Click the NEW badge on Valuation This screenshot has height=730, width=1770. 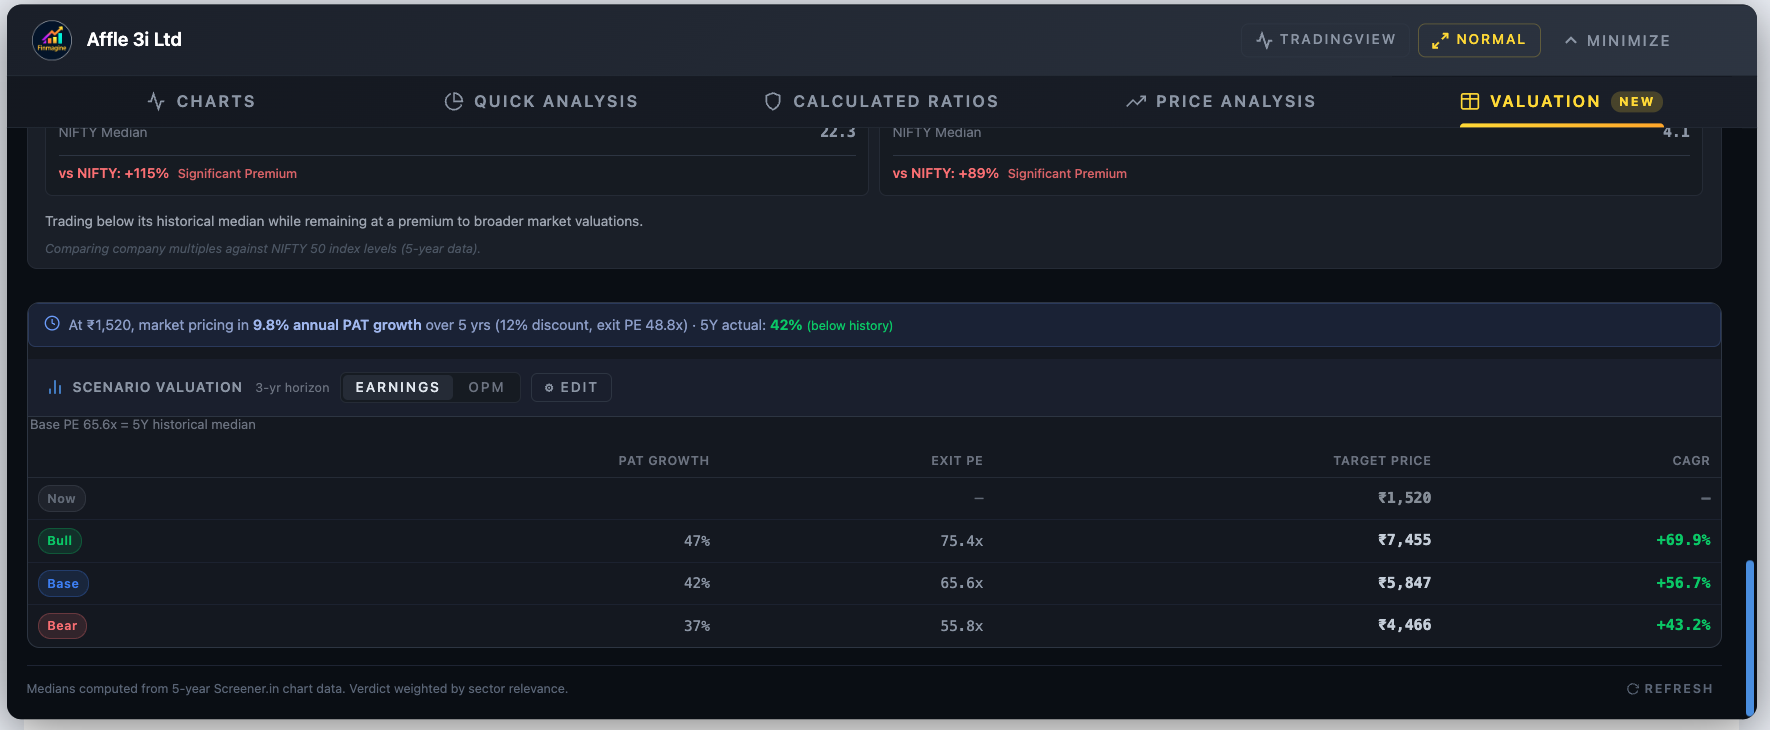(x=1636, y=102)
